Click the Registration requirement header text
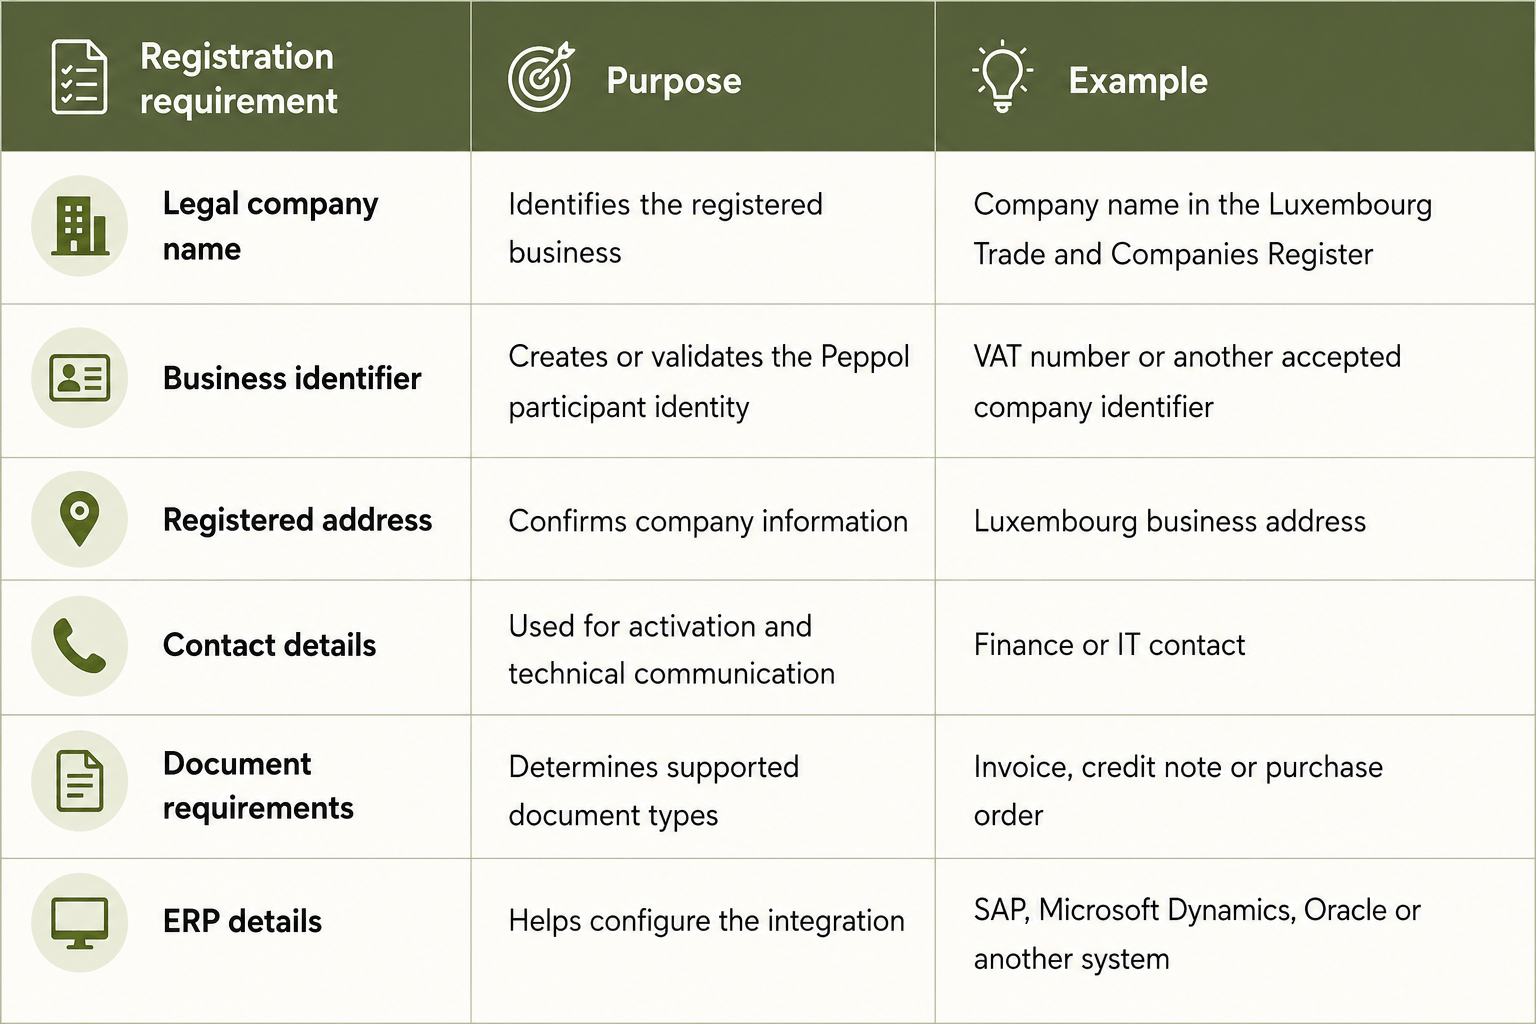The width and height of the screenshot is (1536, 1024). coord(238,78)
